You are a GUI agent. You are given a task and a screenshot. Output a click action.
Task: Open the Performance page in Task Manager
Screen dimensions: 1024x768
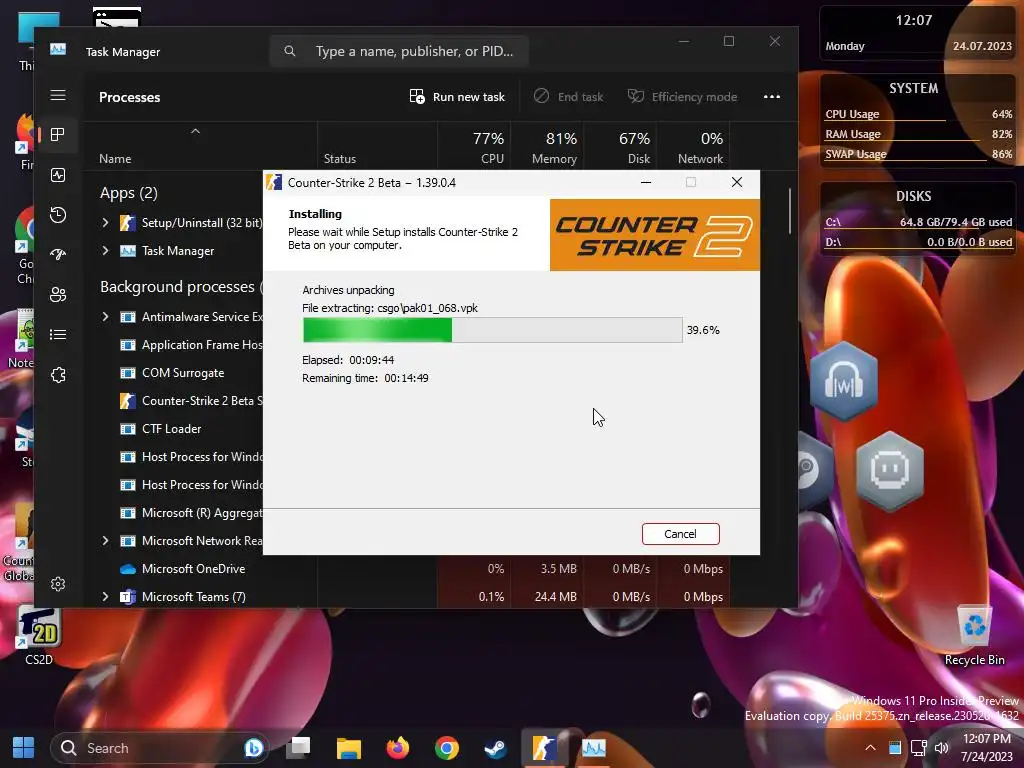point(58,175)
